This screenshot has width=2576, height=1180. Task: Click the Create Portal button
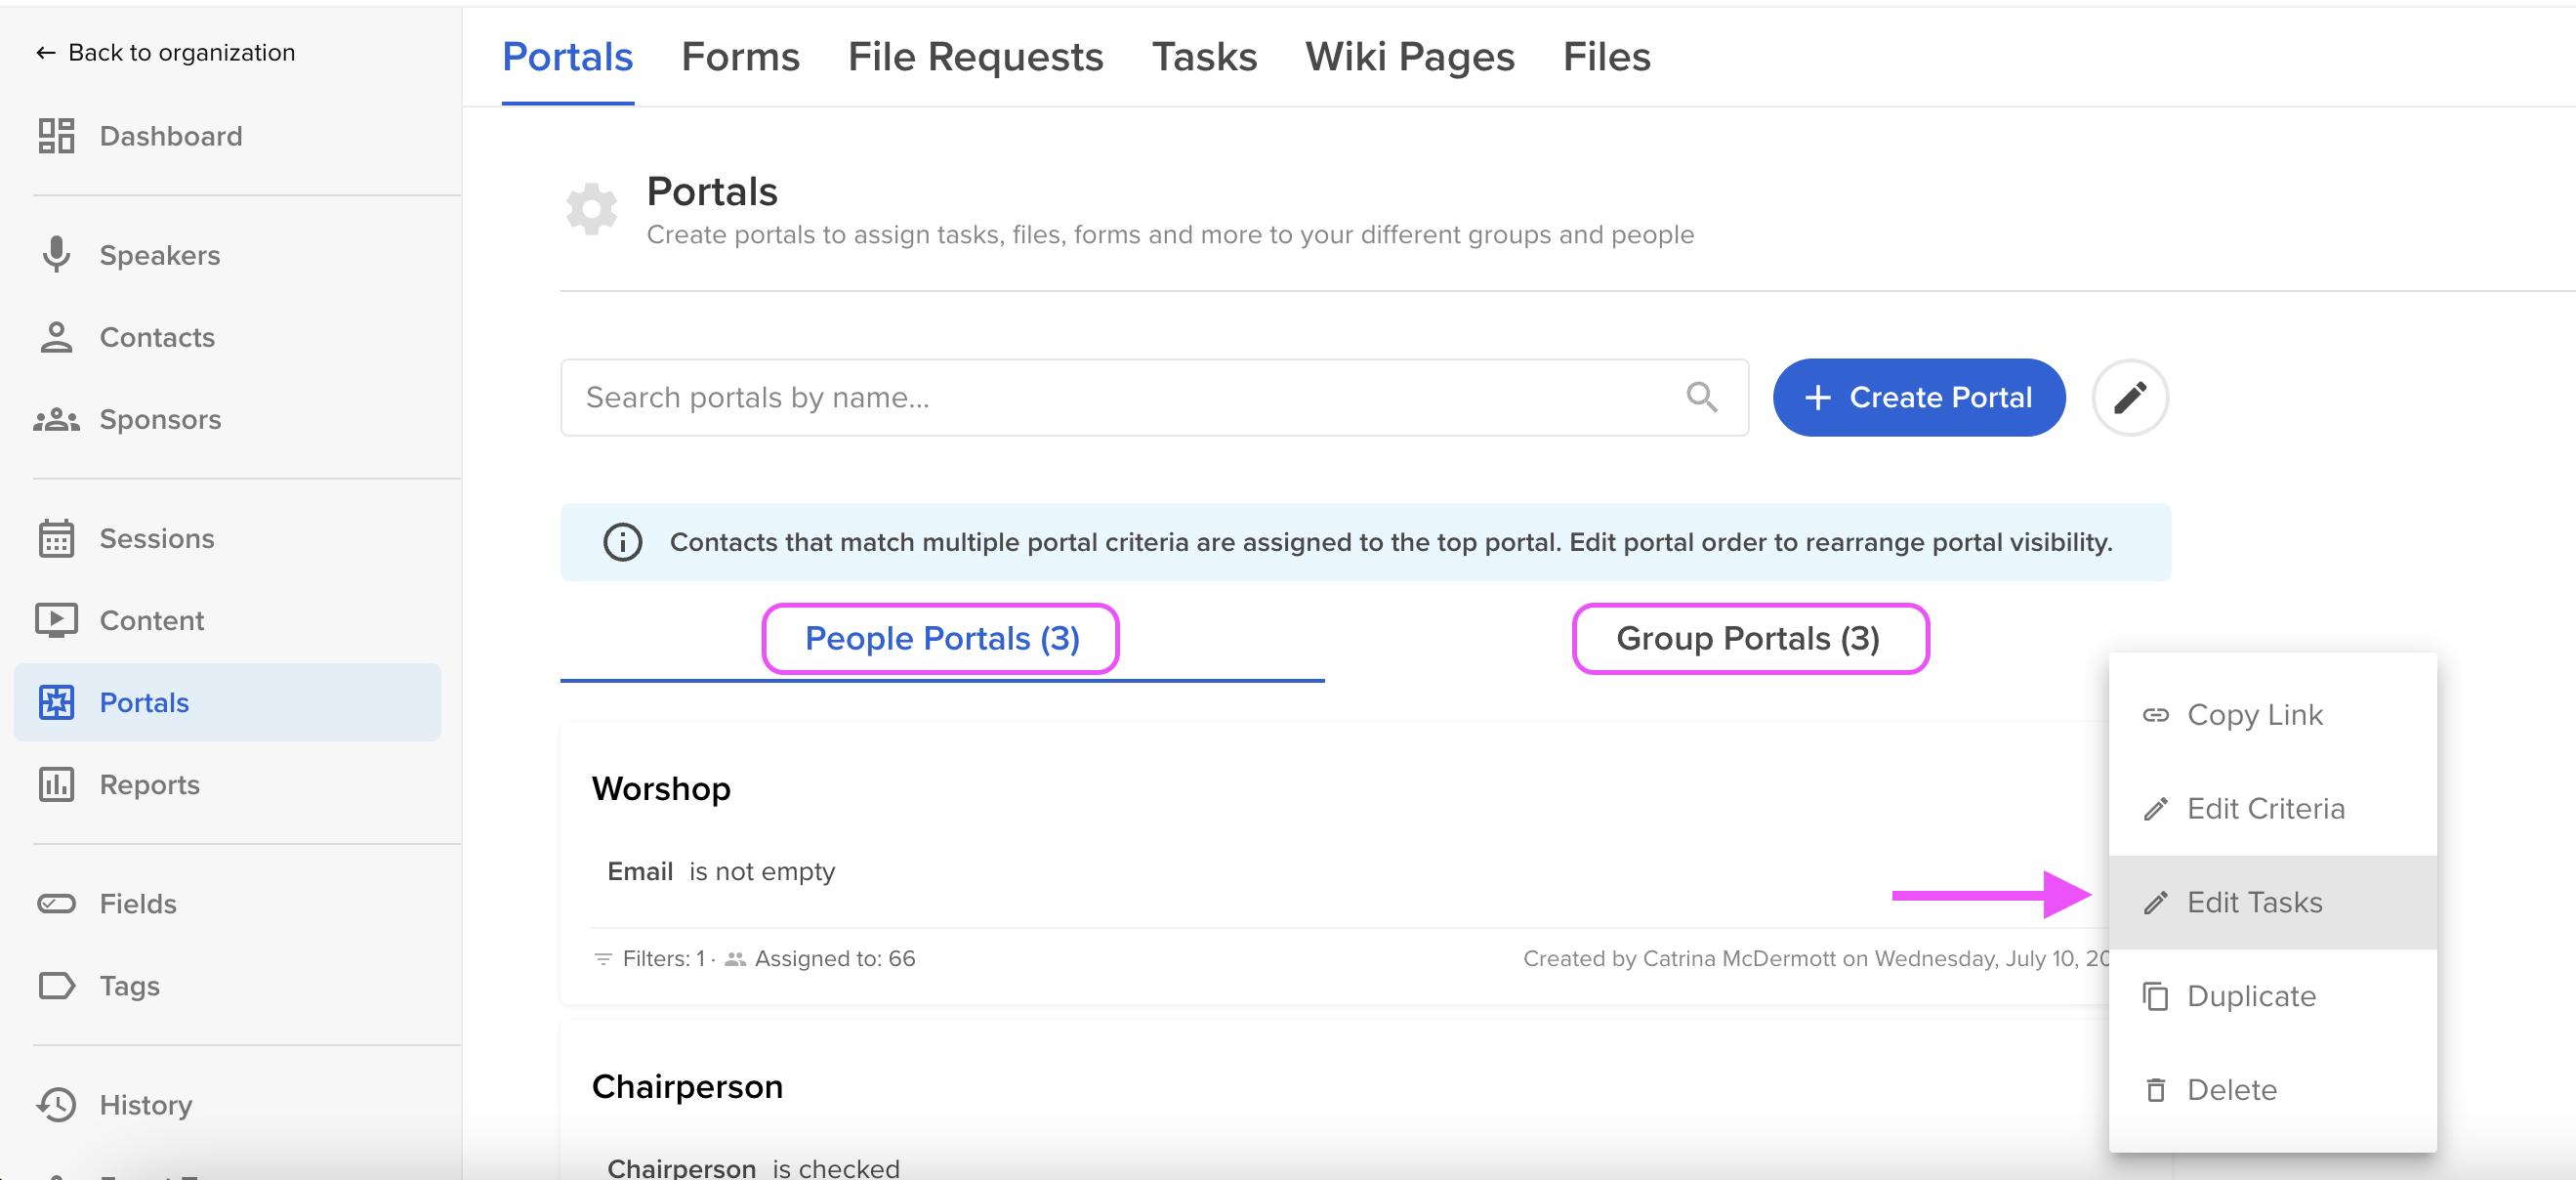click(1918, 397)
